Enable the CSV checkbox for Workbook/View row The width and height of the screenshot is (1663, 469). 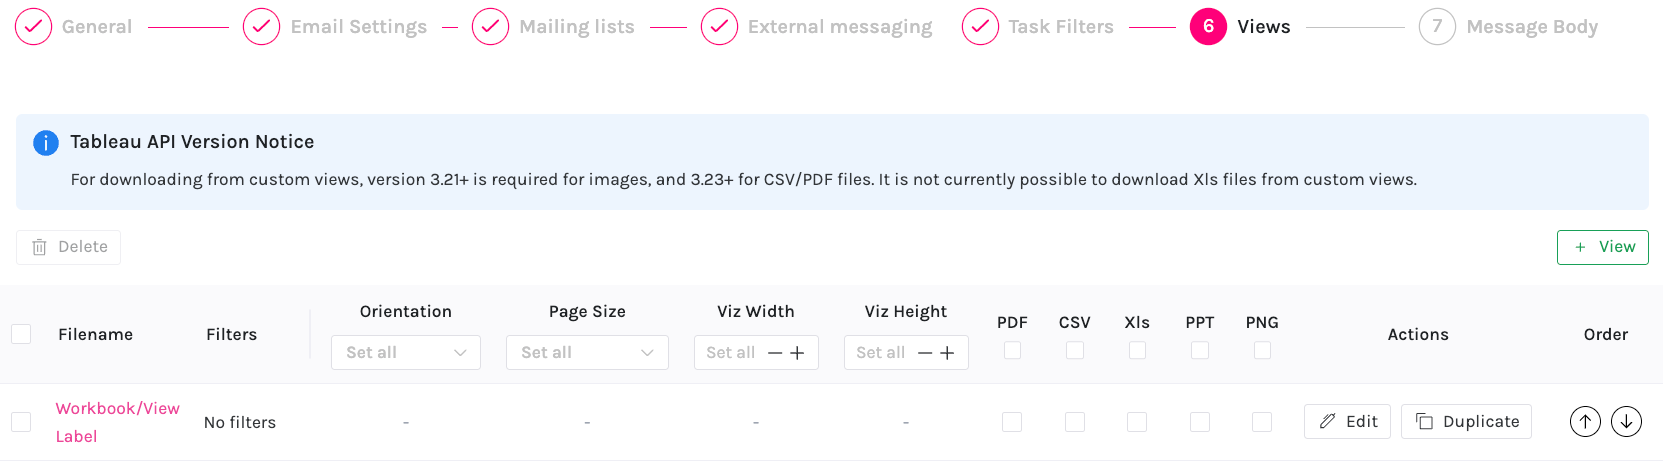1075,422
